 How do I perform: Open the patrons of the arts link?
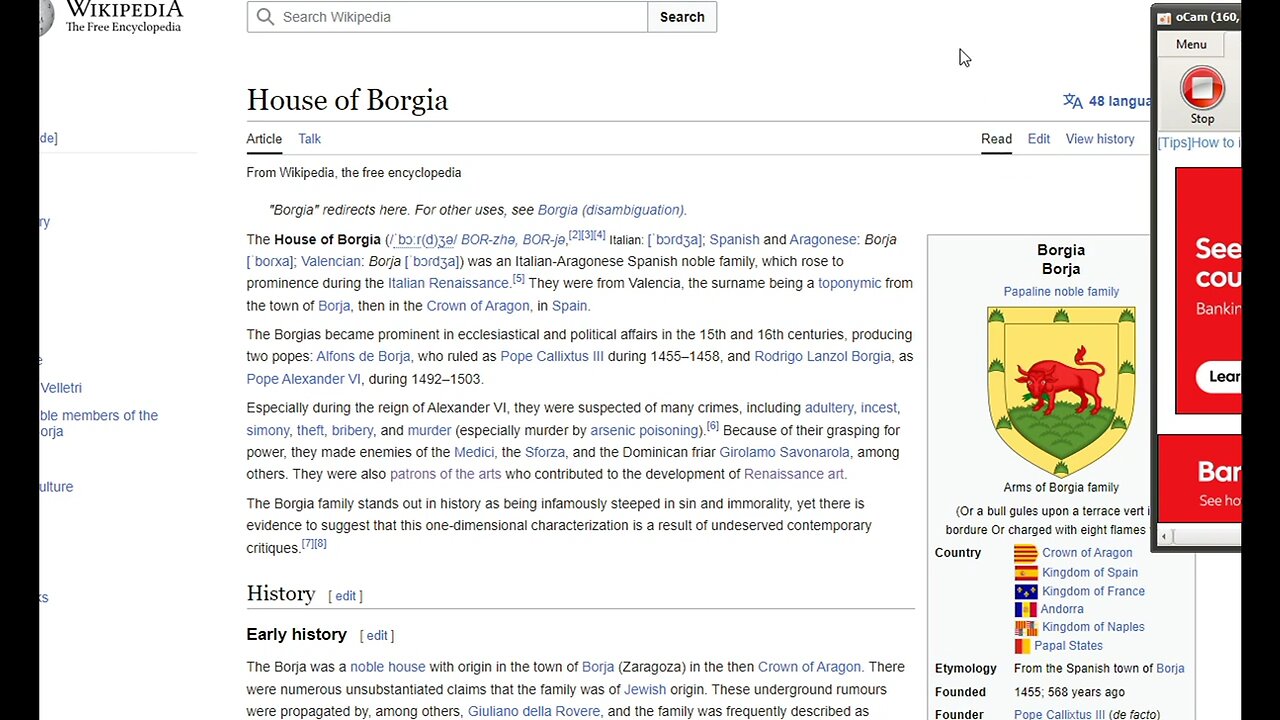(446, 474)
